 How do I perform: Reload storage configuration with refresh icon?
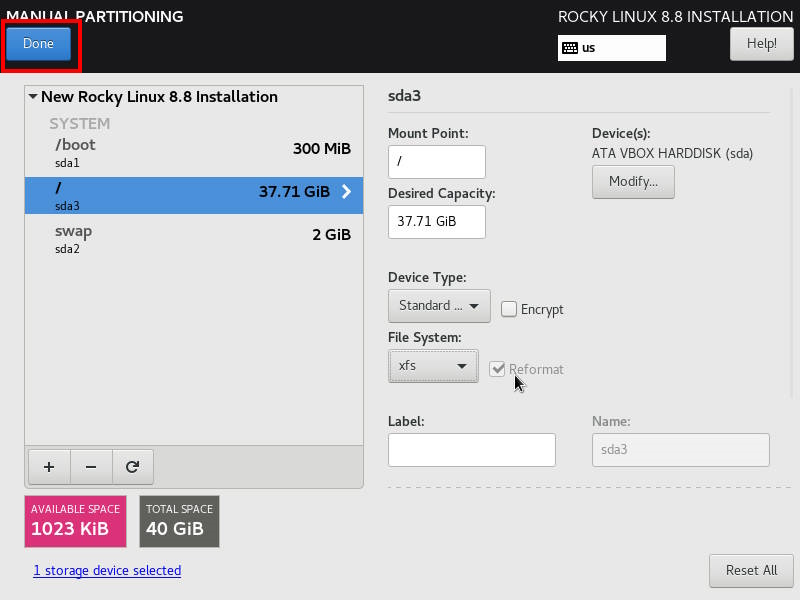[x=133, y=467]
